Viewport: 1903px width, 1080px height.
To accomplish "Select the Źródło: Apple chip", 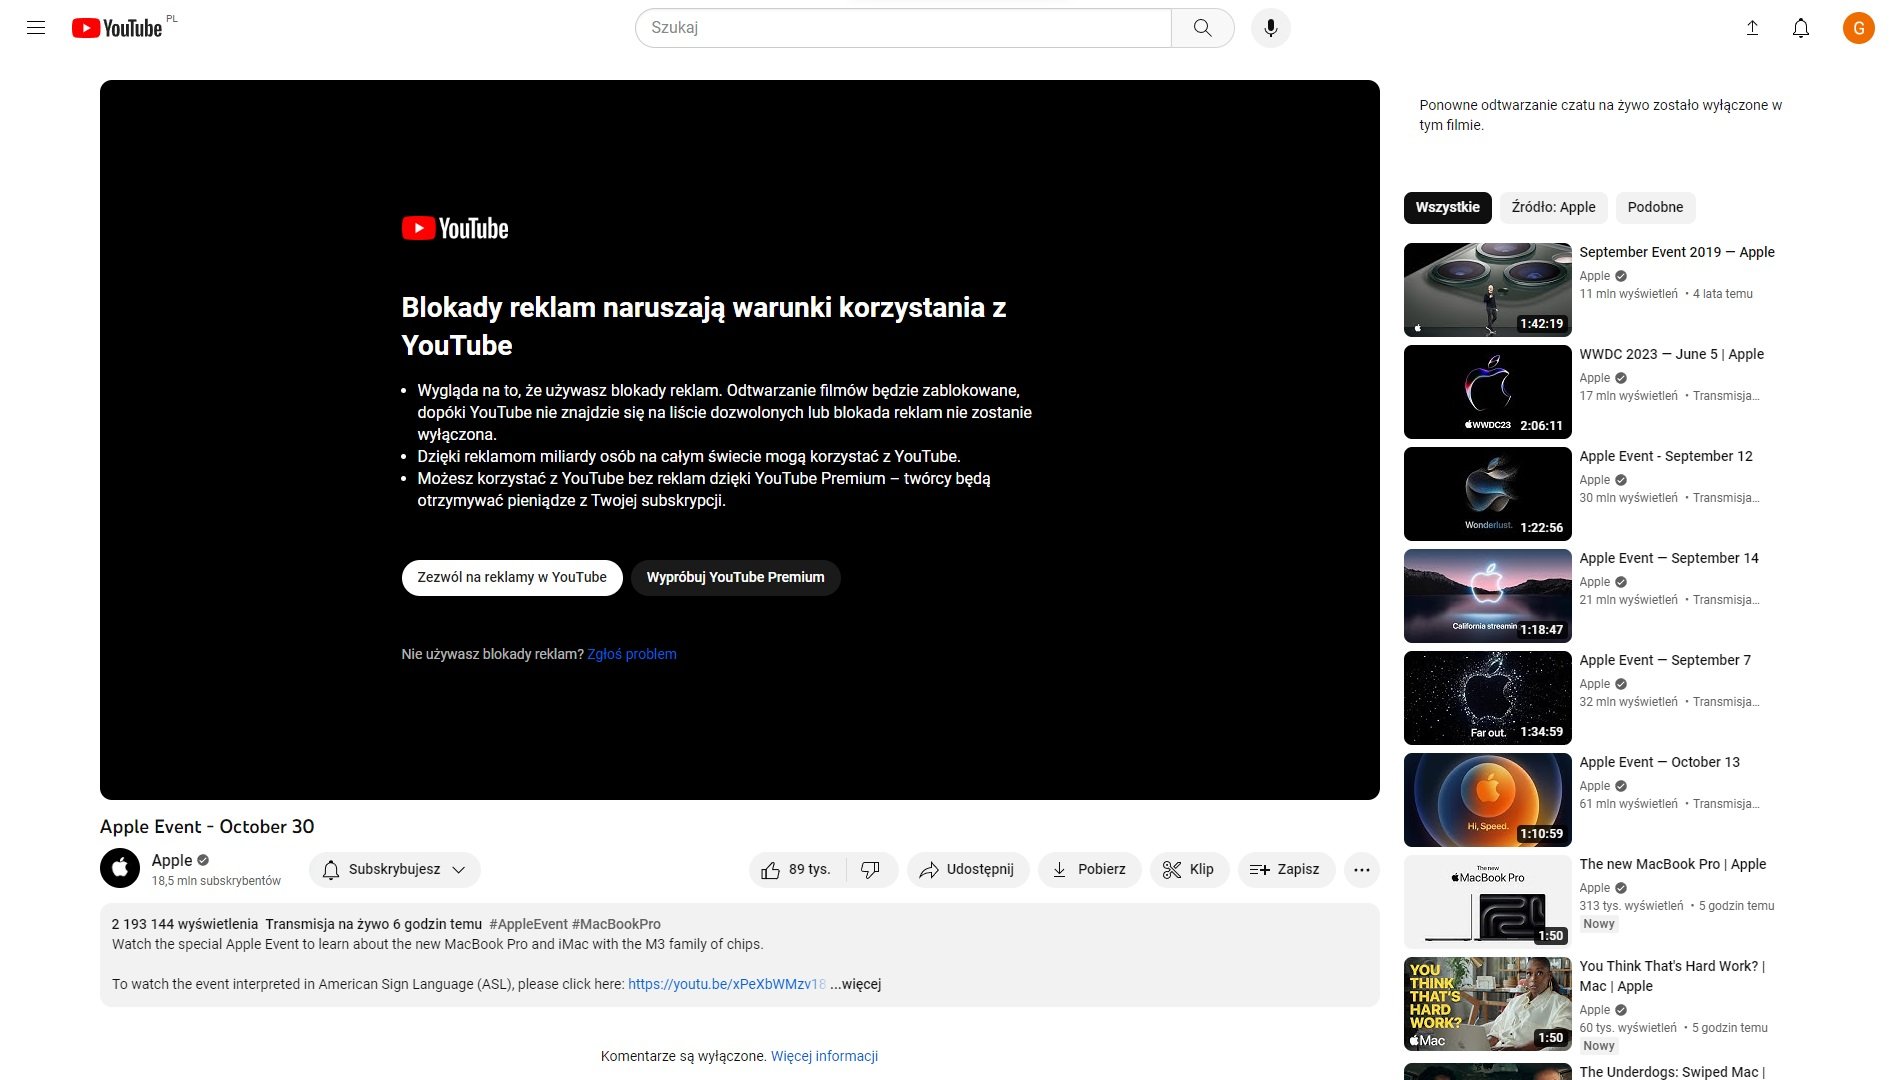I will [1553, 207].
